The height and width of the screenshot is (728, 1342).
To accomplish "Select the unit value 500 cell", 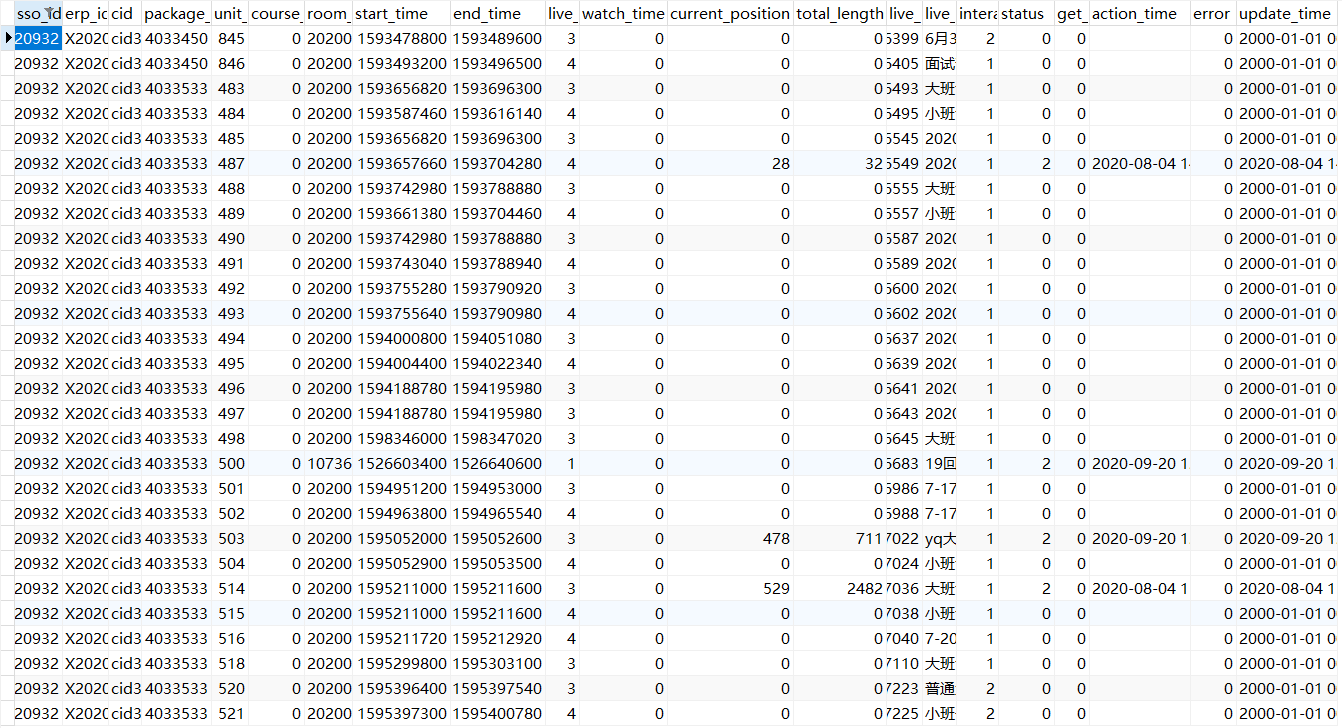I will coord(229,463).
